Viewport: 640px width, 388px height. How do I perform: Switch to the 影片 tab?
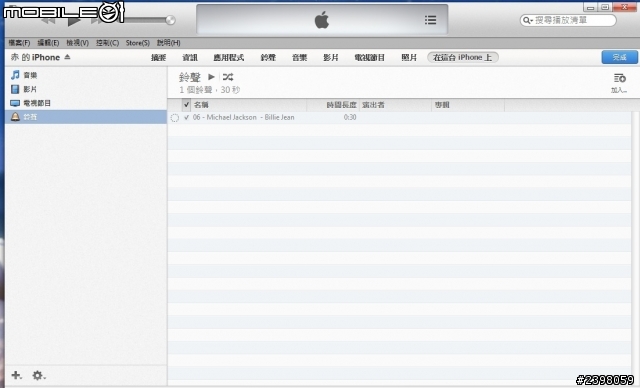click(x=331, y=58)
